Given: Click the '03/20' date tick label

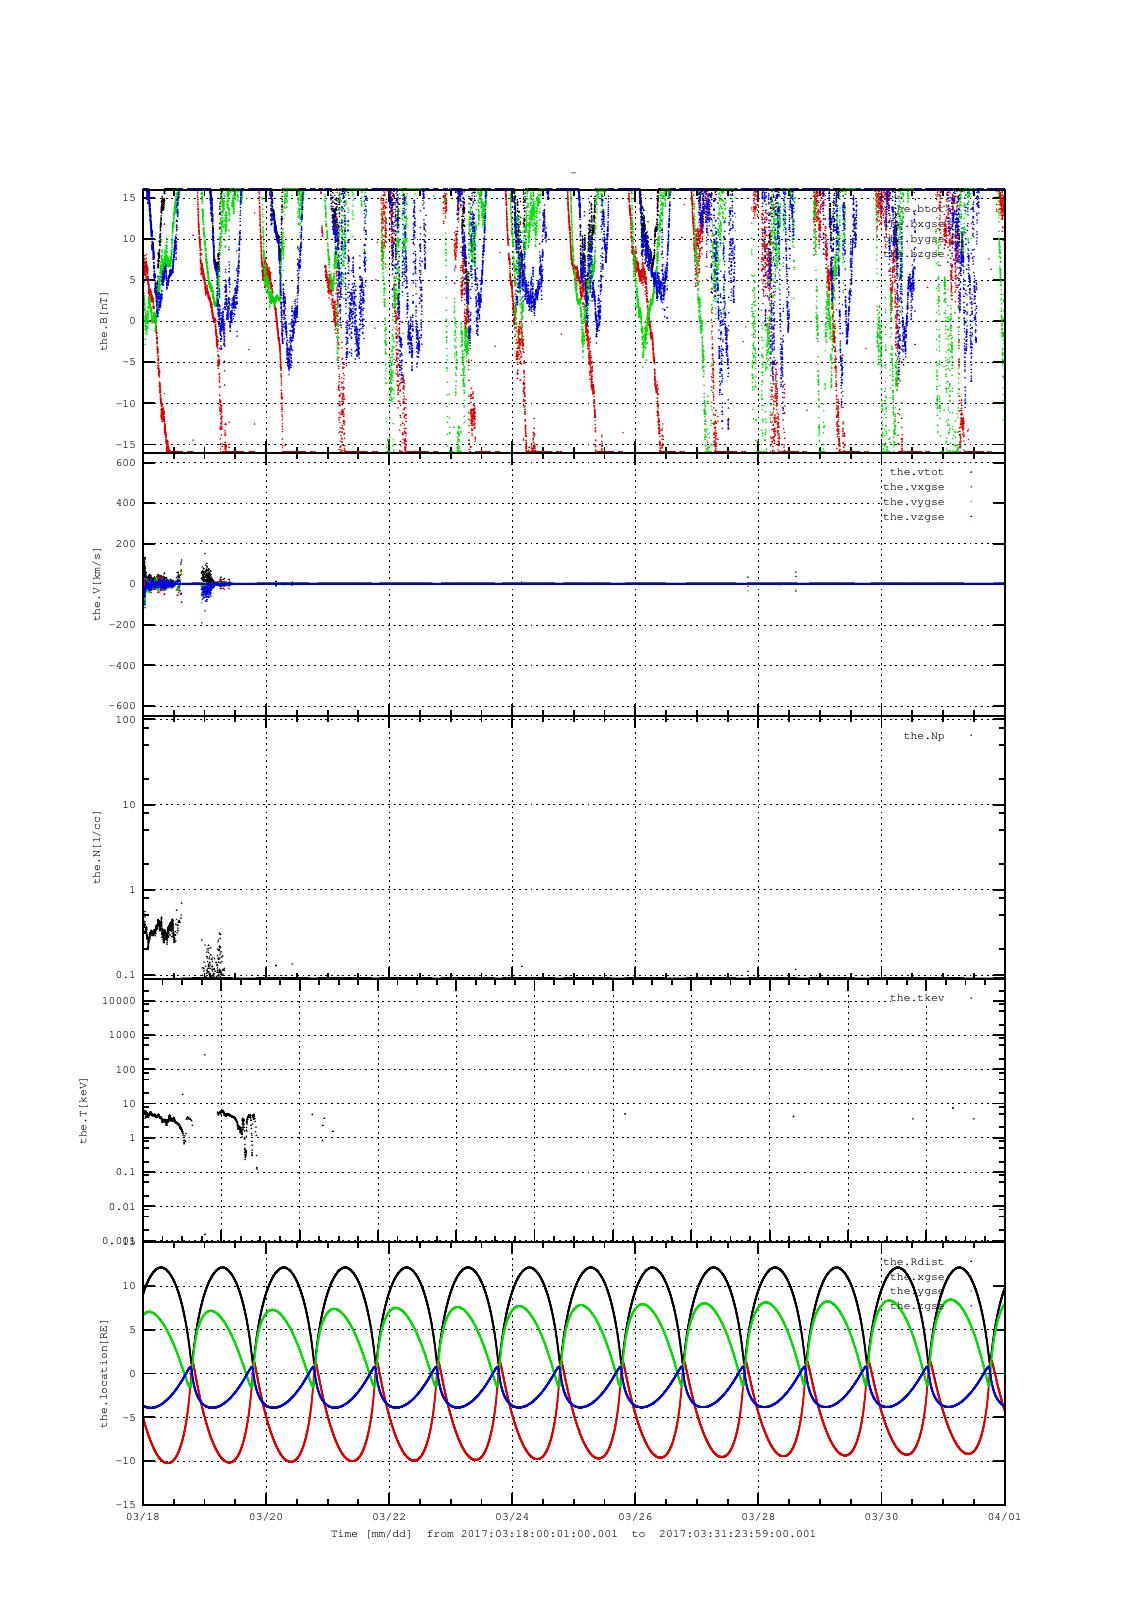Looking at the screenshot, I should [266, 1517].
